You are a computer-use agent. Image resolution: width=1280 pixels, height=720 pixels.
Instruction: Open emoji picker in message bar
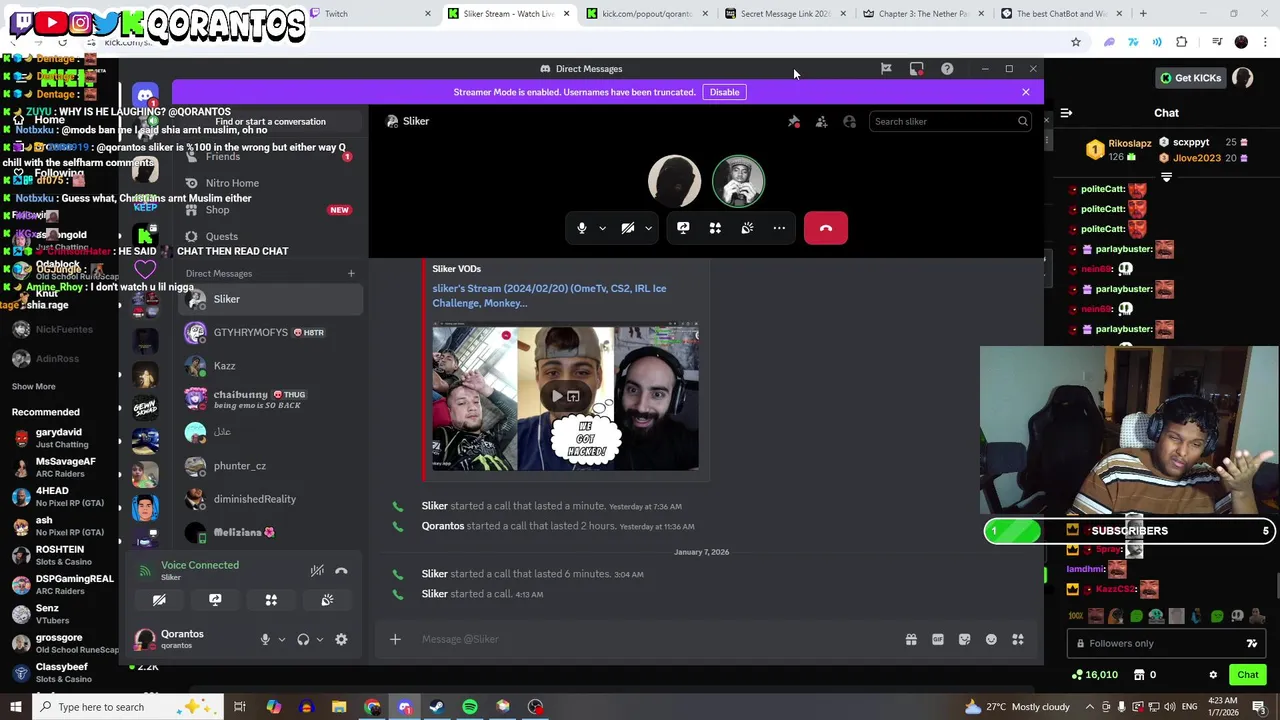(991, 639)
